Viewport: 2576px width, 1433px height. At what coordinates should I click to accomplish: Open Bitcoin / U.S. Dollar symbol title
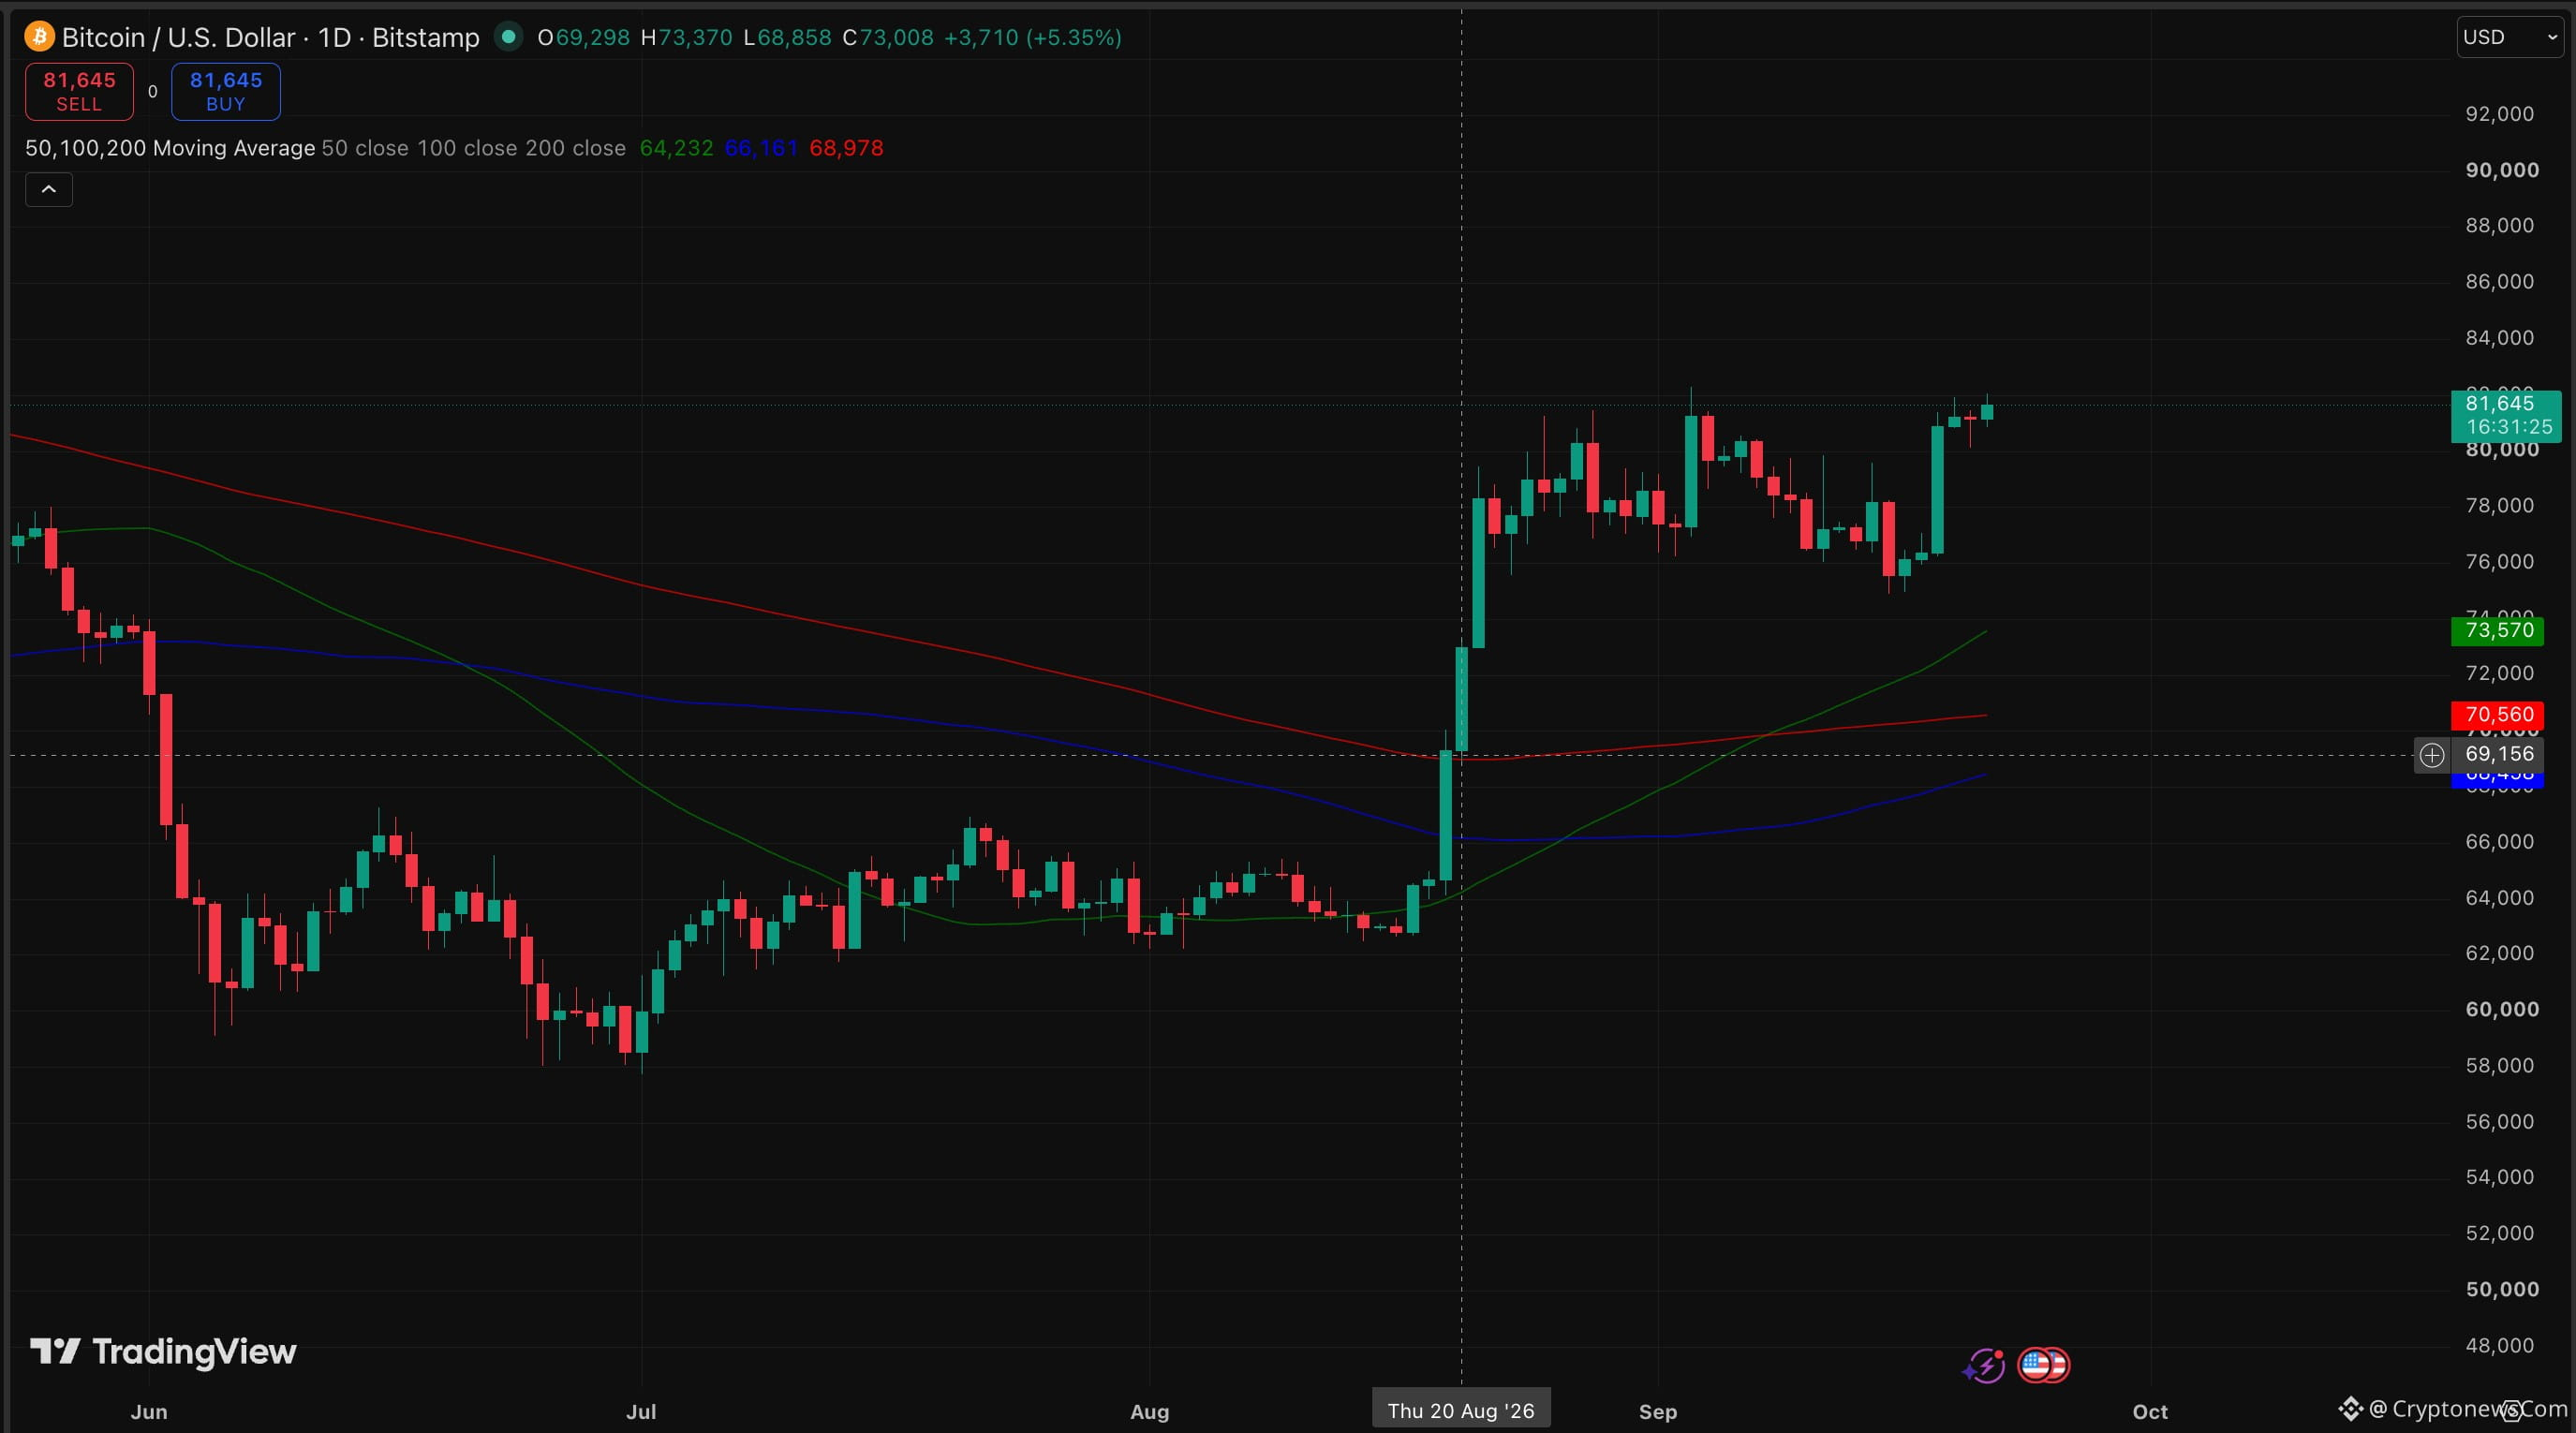click(270, 37)
